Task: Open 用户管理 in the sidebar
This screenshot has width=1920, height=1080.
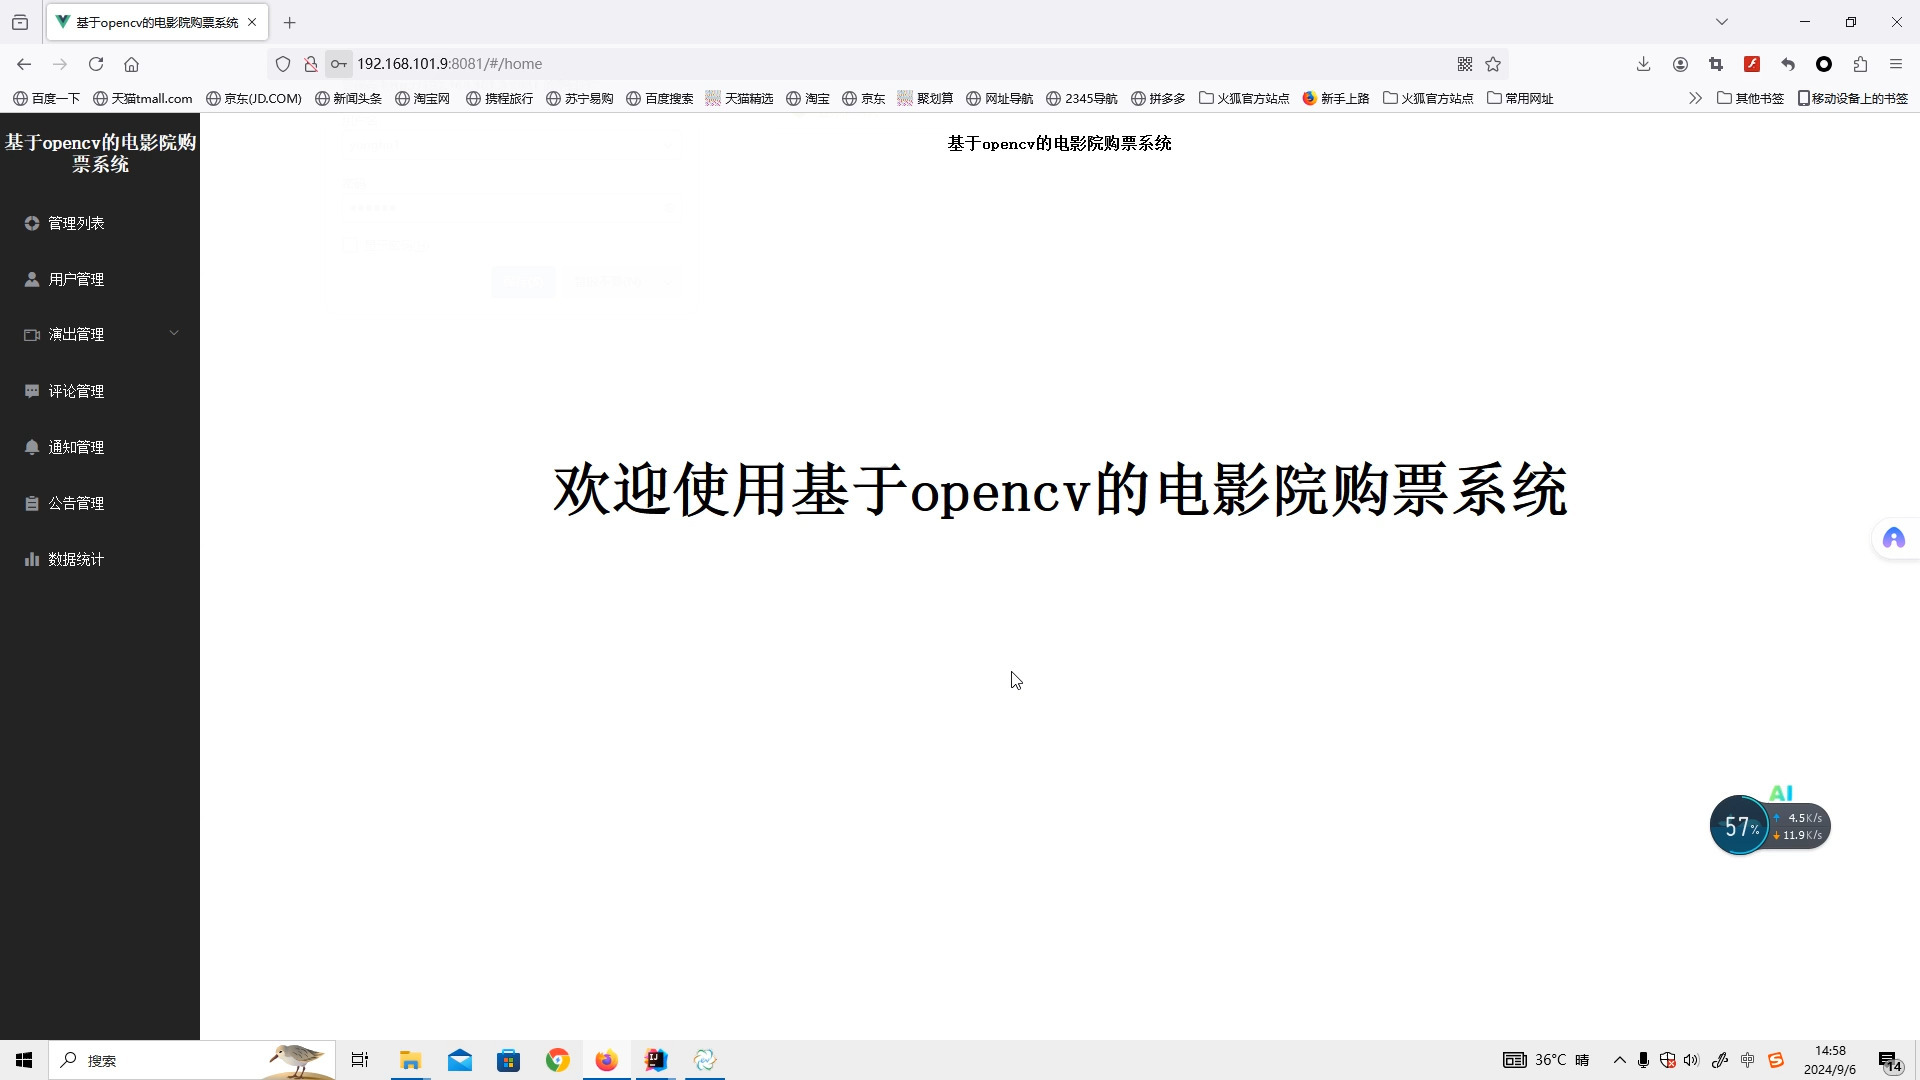Action: point(100,279)
